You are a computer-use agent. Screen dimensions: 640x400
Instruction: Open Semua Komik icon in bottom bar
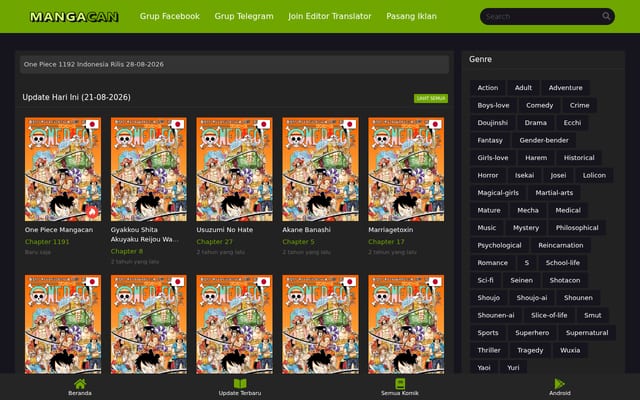pos(400,384)
